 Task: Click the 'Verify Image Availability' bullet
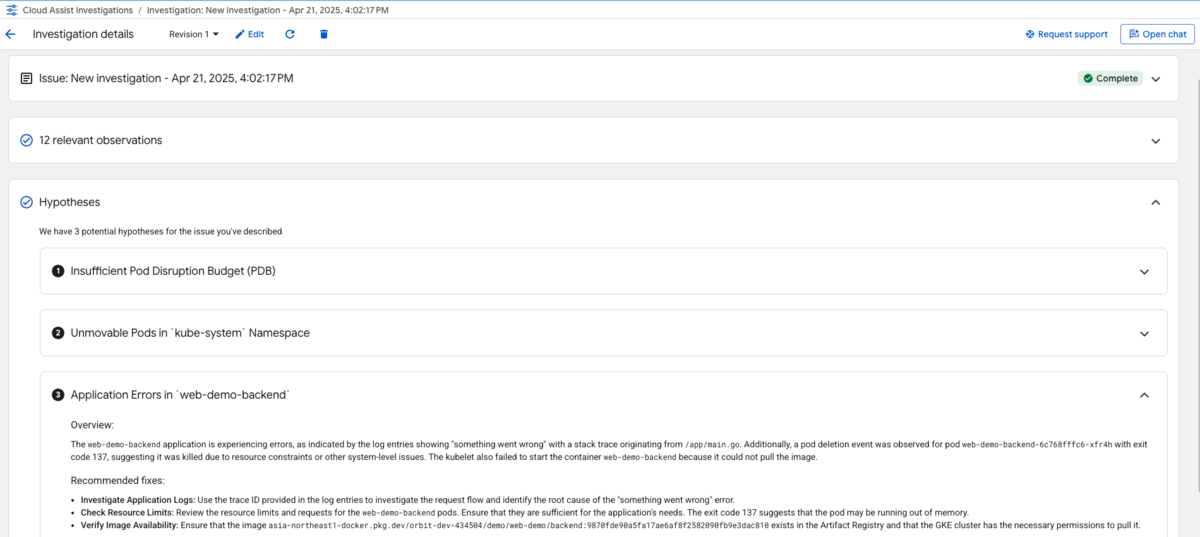[131, 525]
